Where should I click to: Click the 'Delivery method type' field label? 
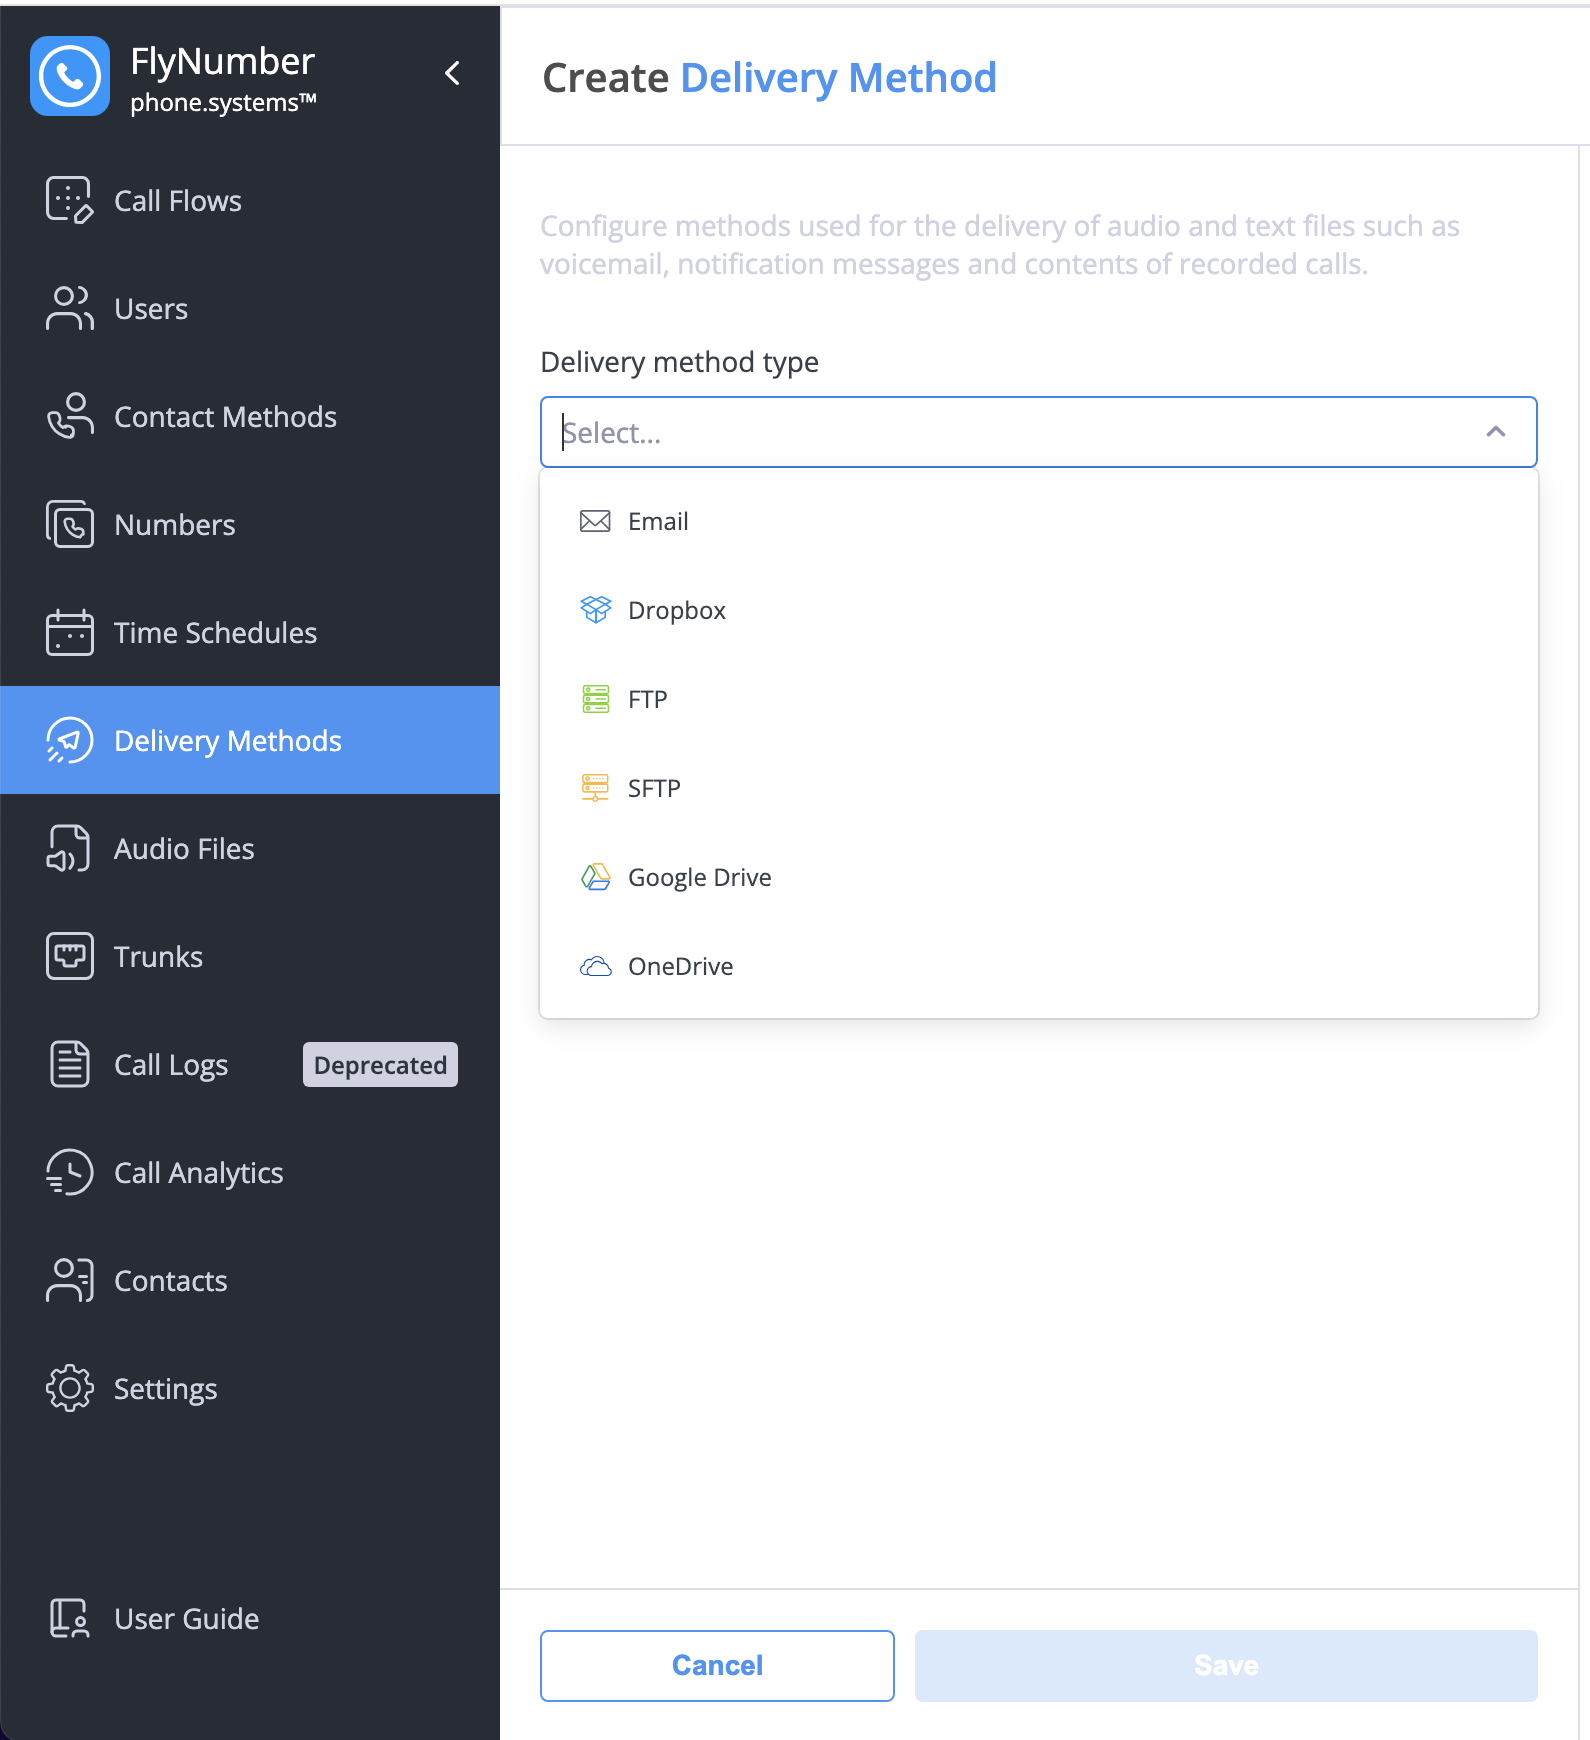tap(679, 362)
